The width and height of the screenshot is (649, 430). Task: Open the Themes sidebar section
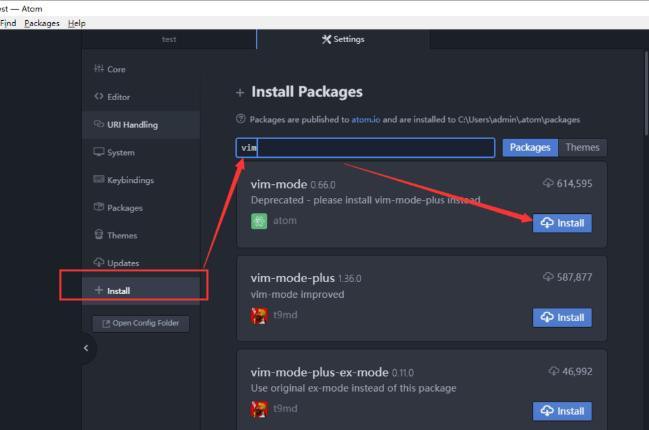(141, 235)
